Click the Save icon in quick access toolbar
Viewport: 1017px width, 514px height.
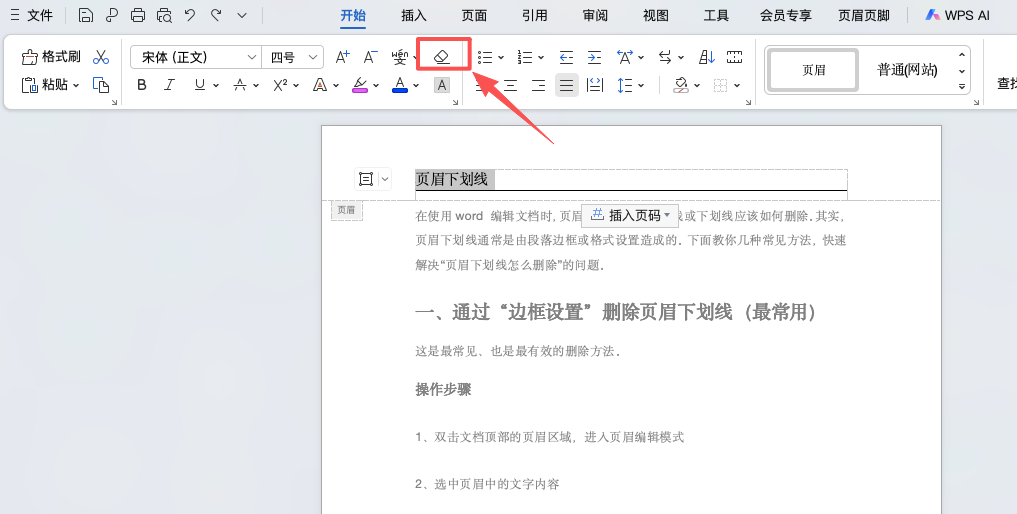pyautogui.click(x=86, y=15)
